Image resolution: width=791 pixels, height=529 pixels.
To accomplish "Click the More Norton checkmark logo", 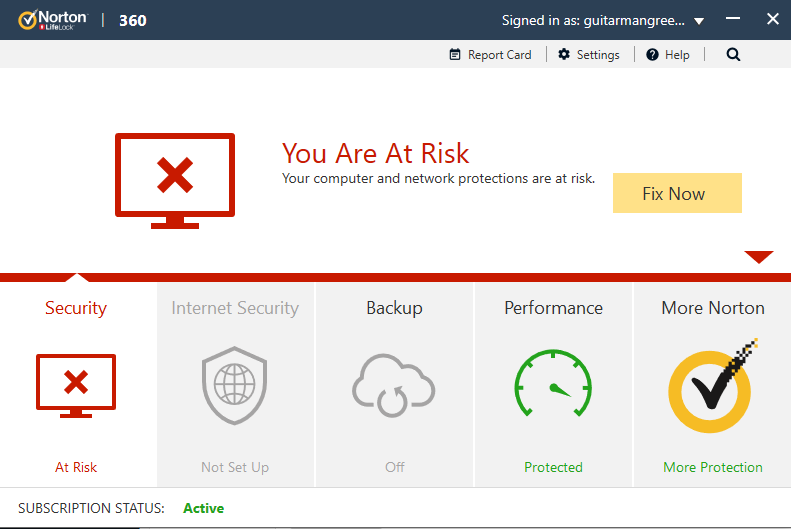I will [x=712, y=386].
